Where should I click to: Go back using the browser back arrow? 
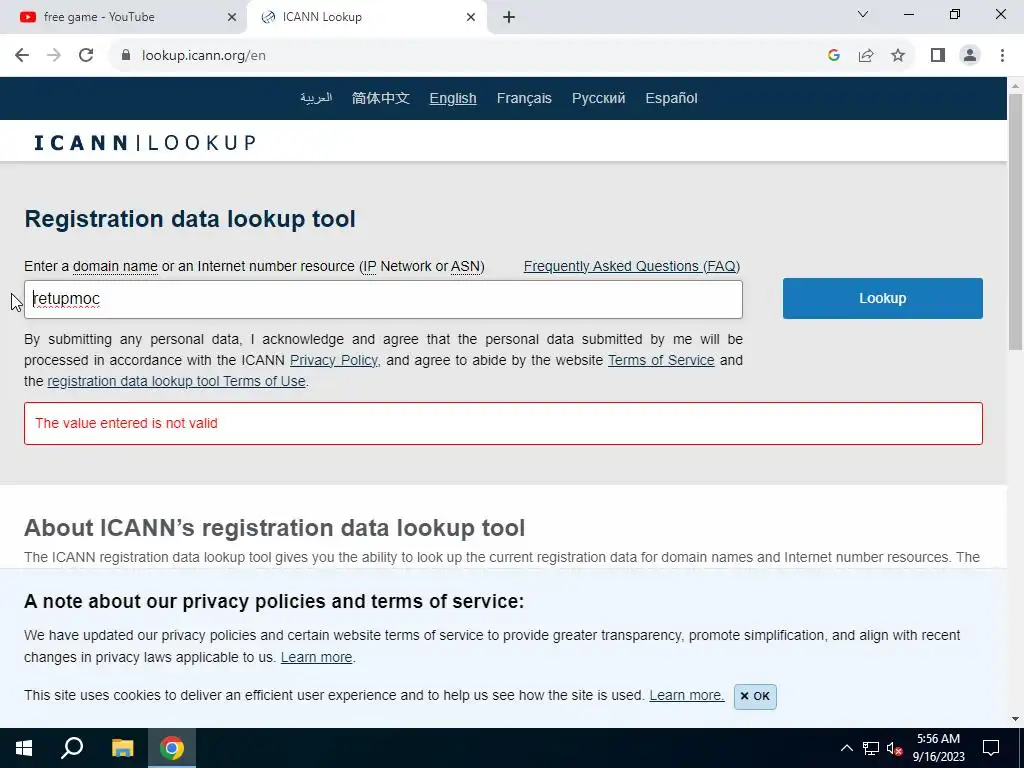tap(22, 56)
